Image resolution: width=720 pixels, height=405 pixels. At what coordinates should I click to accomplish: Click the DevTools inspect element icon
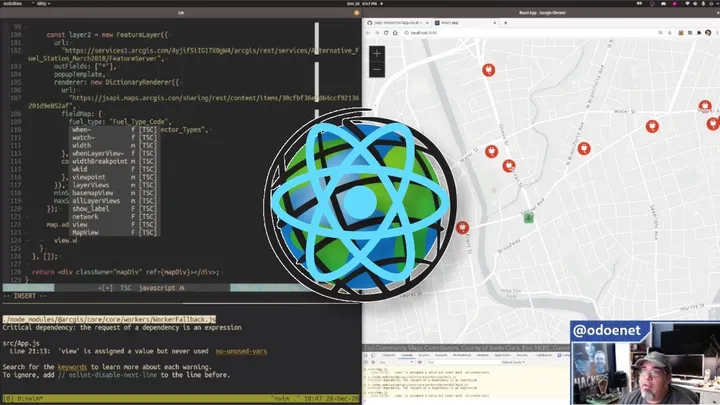[x=366, y=355]
